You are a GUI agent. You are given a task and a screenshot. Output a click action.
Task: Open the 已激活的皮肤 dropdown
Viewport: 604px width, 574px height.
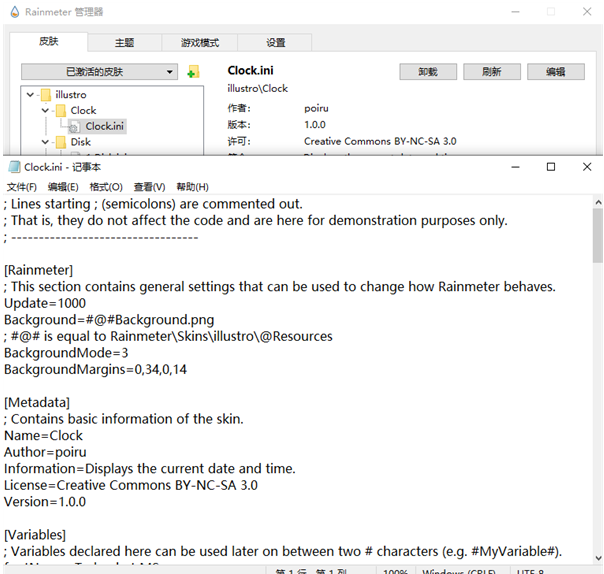point(99,72)
